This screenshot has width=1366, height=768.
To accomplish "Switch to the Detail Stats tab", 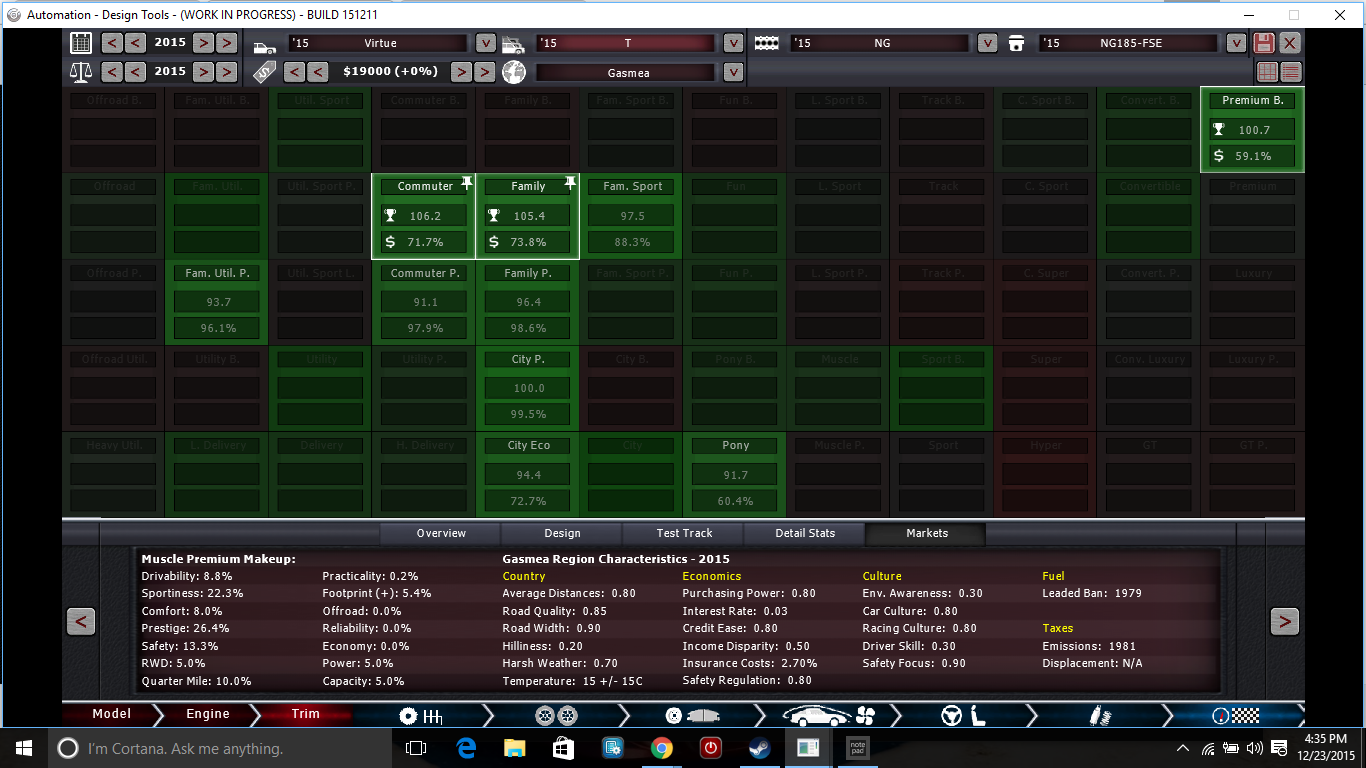I will click(805, 534).
